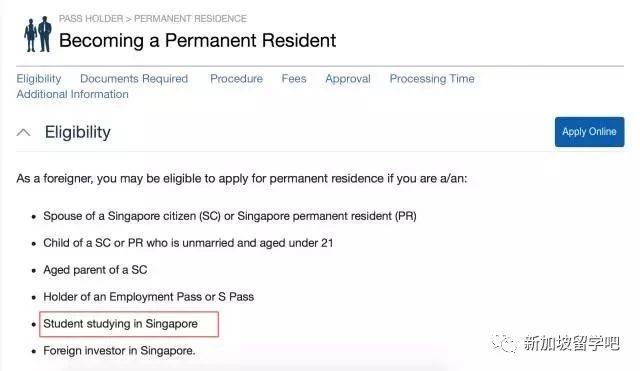Go to the Documents Required section link
This screenshot has height=371, width=640.
click(134, 79)
